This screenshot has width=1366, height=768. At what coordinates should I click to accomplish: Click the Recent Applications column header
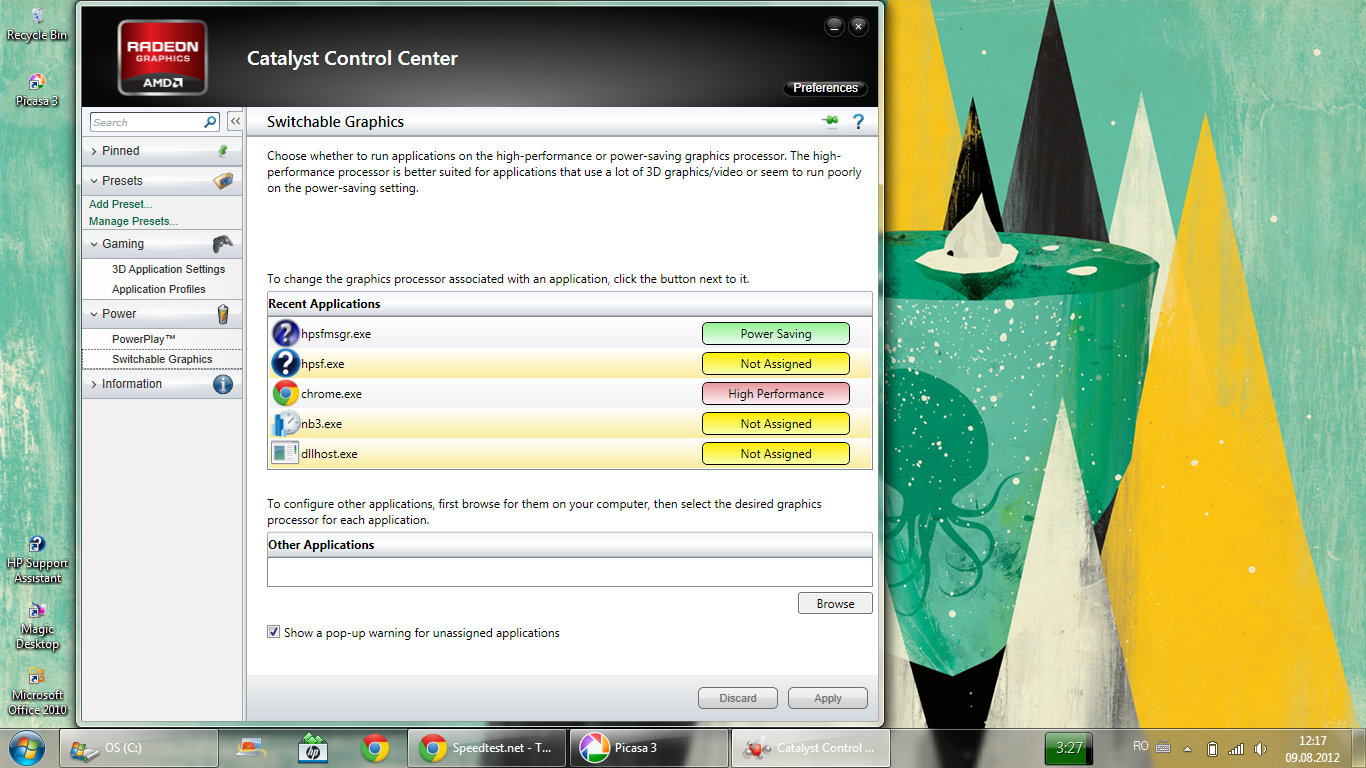tap(570, 304)
